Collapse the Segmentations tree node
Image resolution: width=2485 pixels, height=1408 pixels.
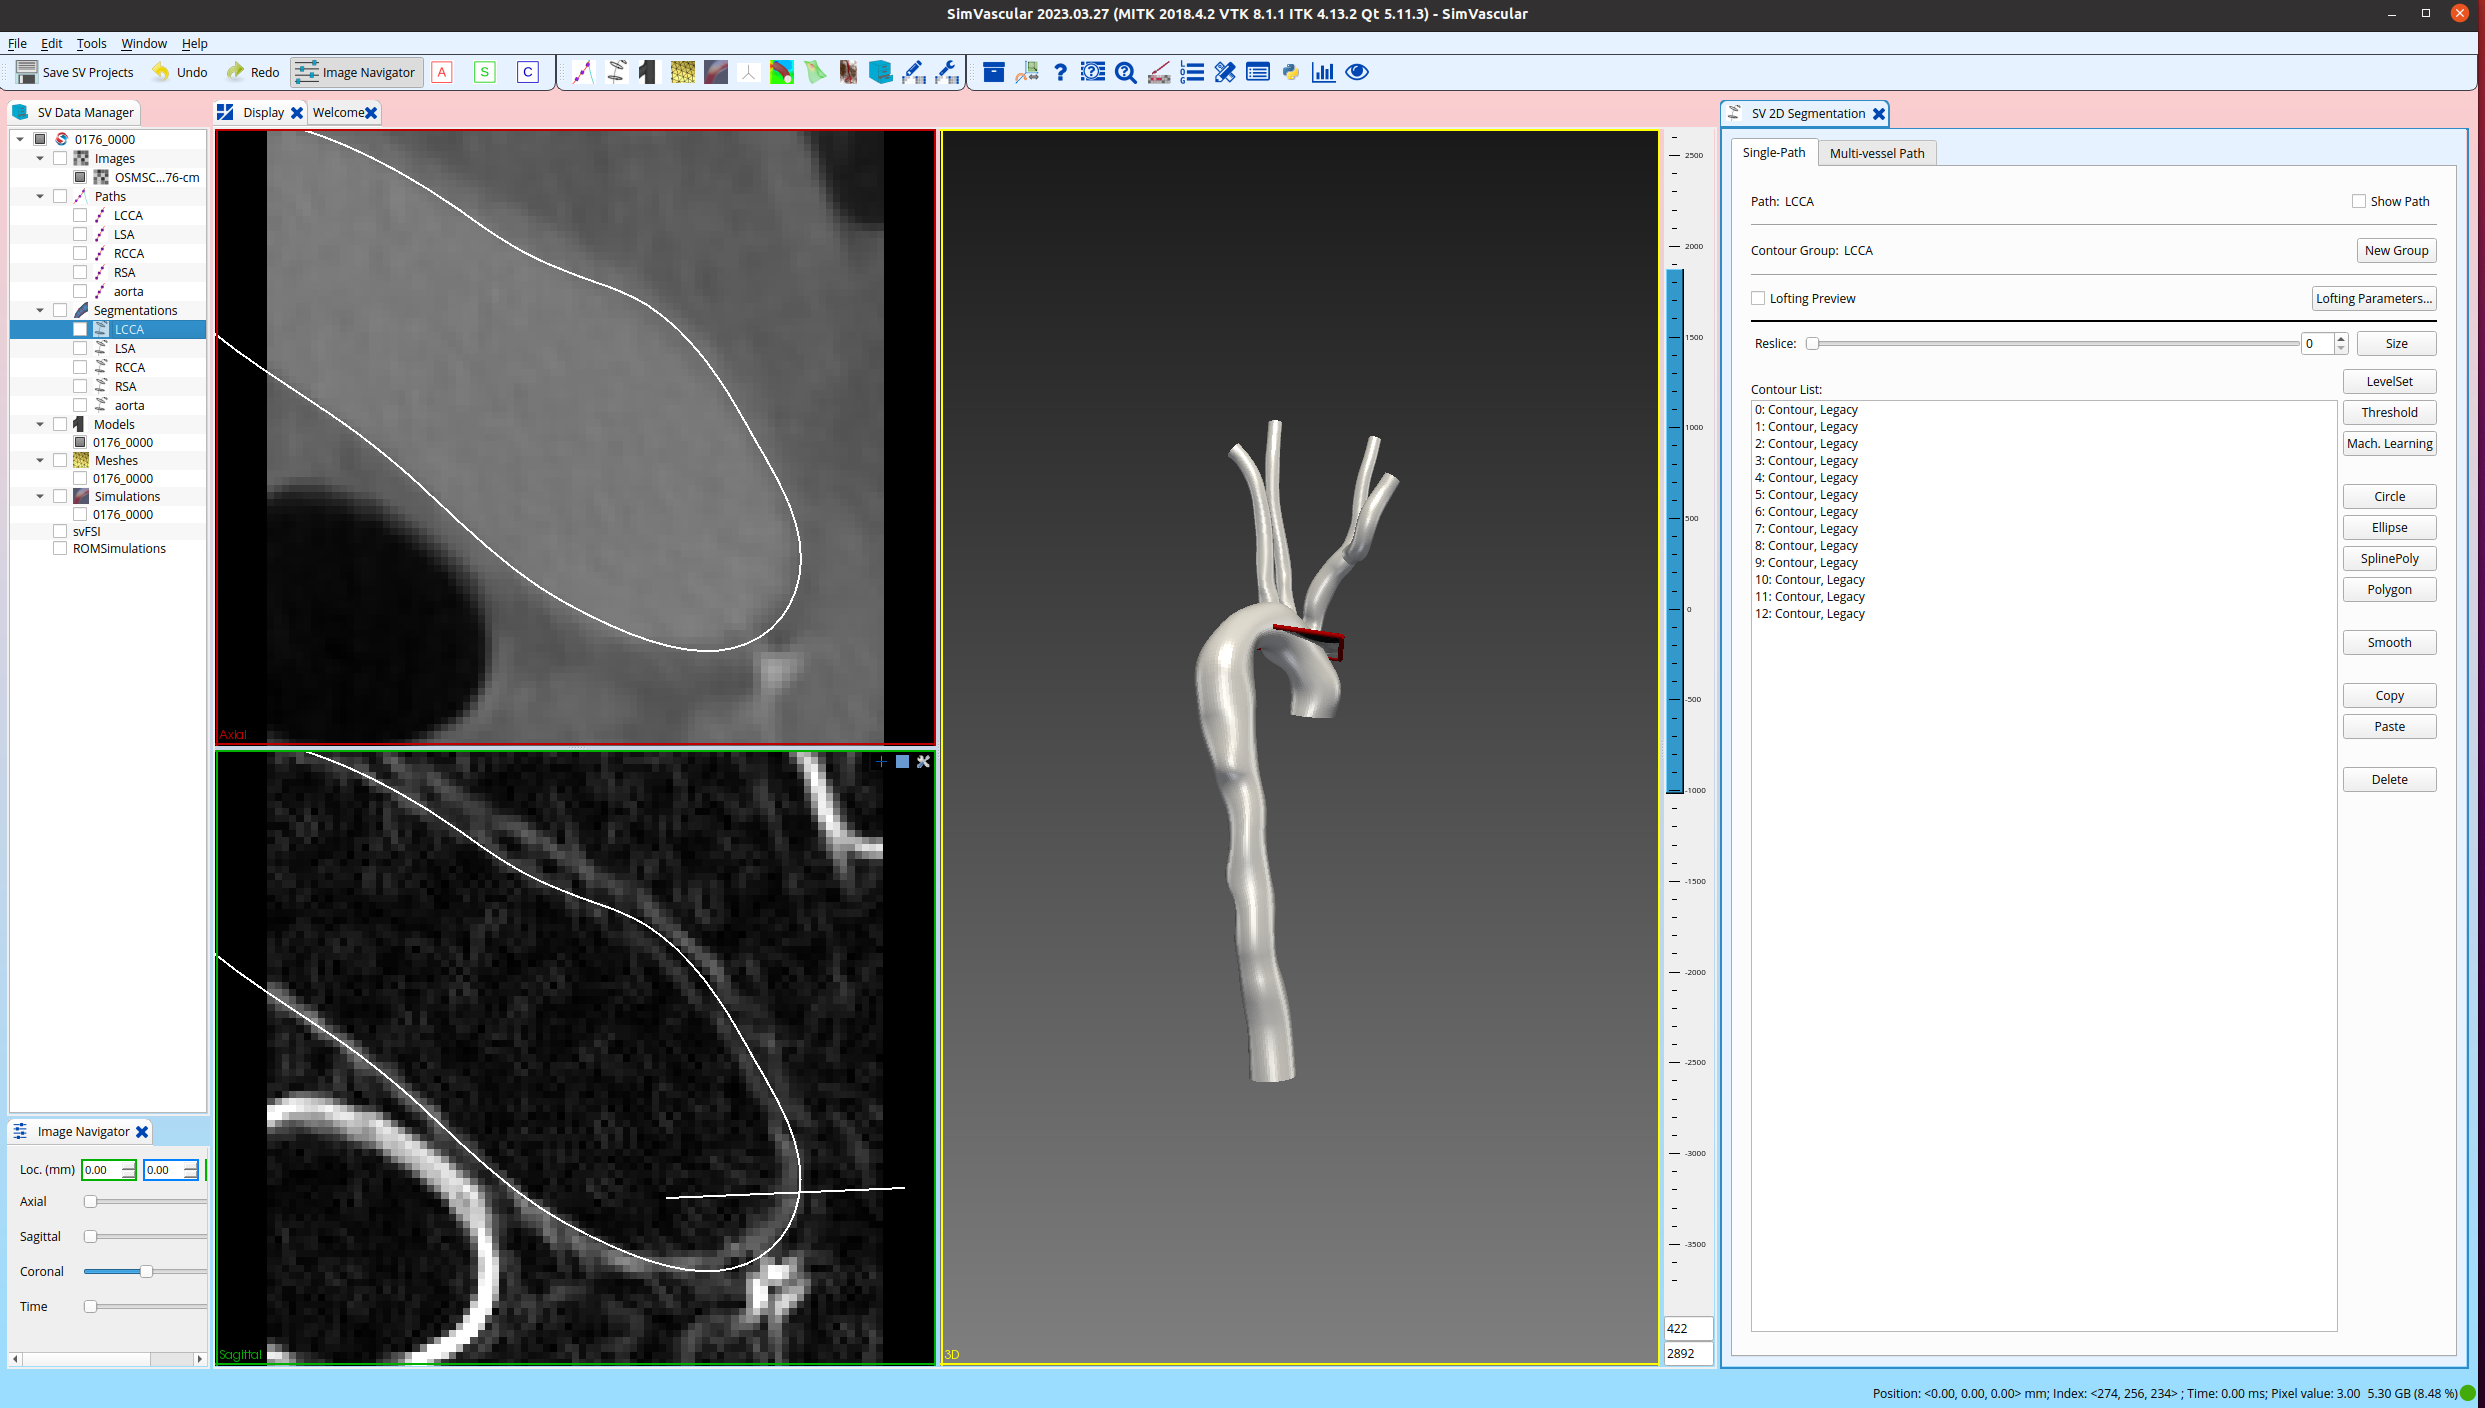[39, 310]
